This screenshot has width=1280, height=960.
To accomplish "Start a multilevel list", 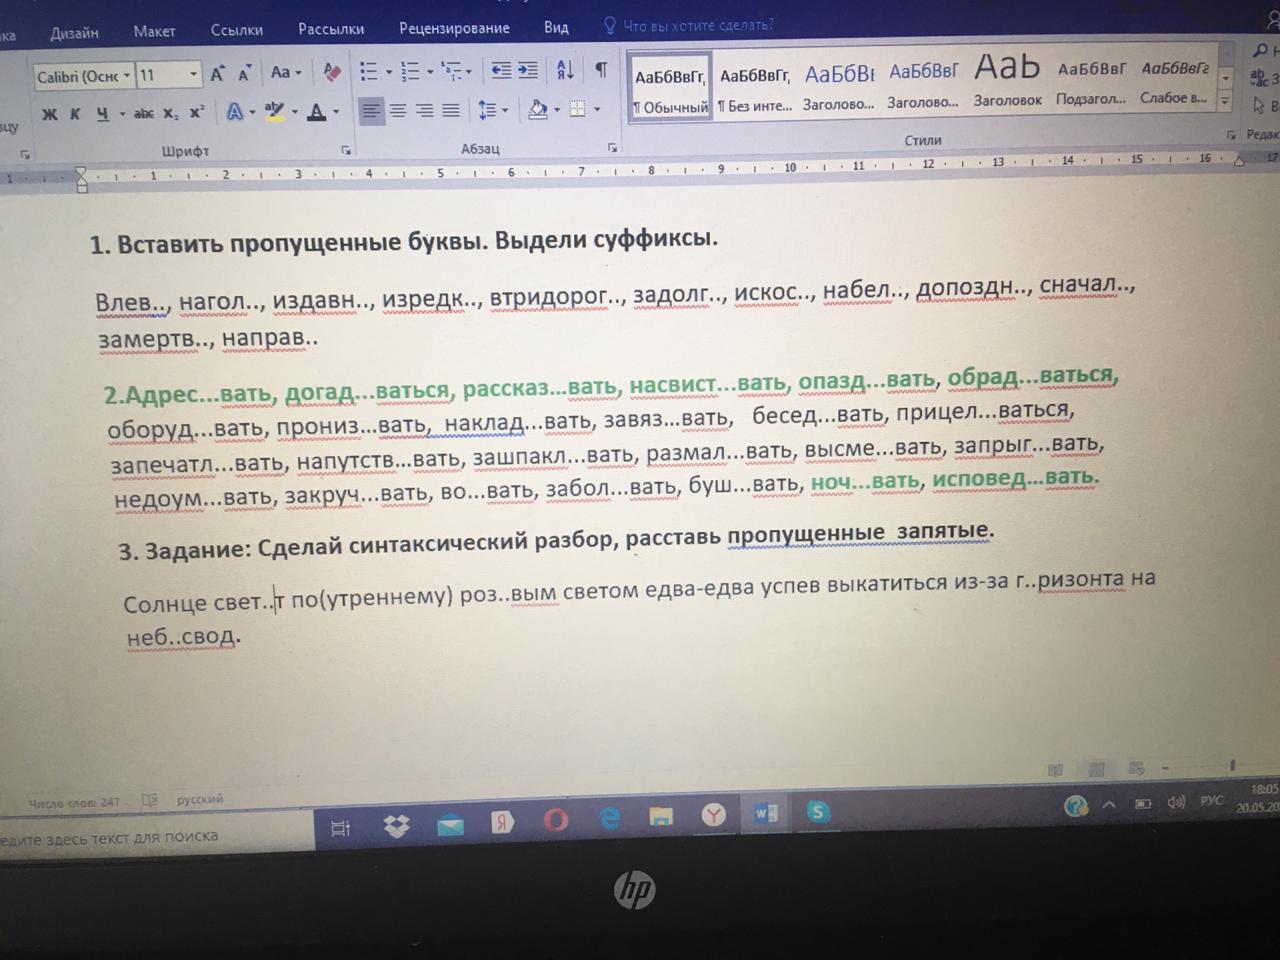I will [x=453, y=71].
